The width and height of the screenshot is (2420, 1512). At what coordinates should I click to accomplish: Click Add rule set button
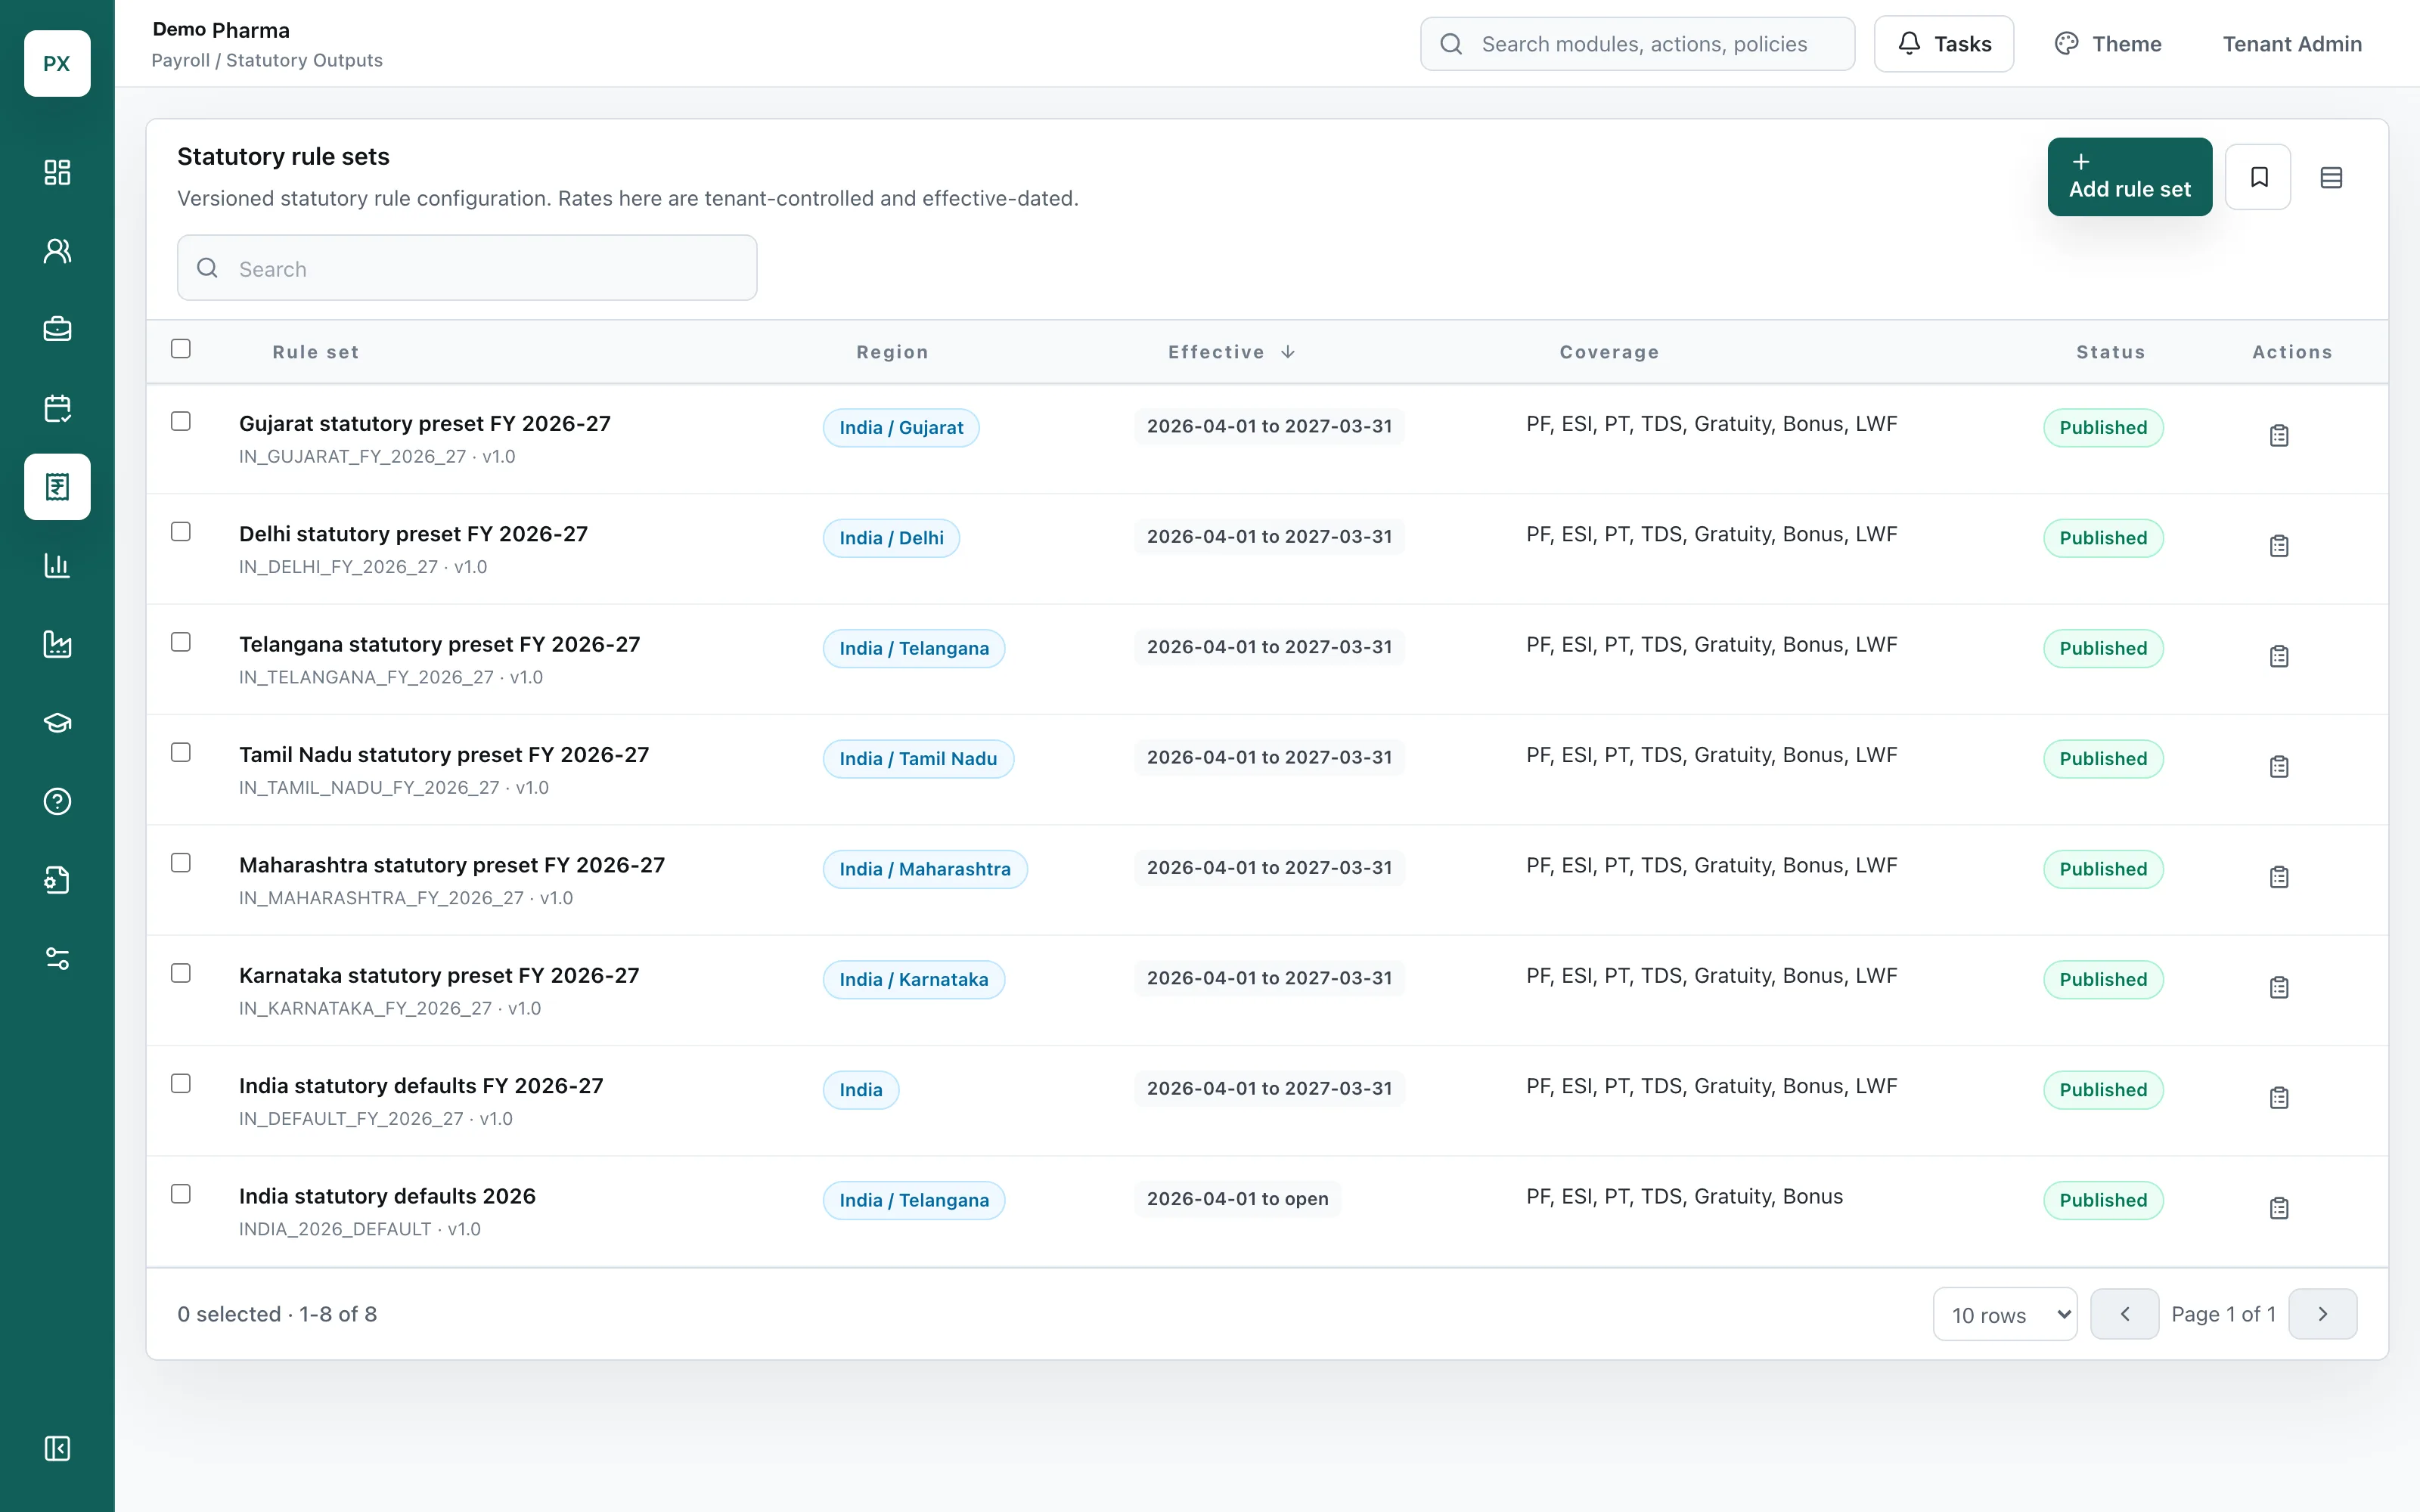(2130, 177)
